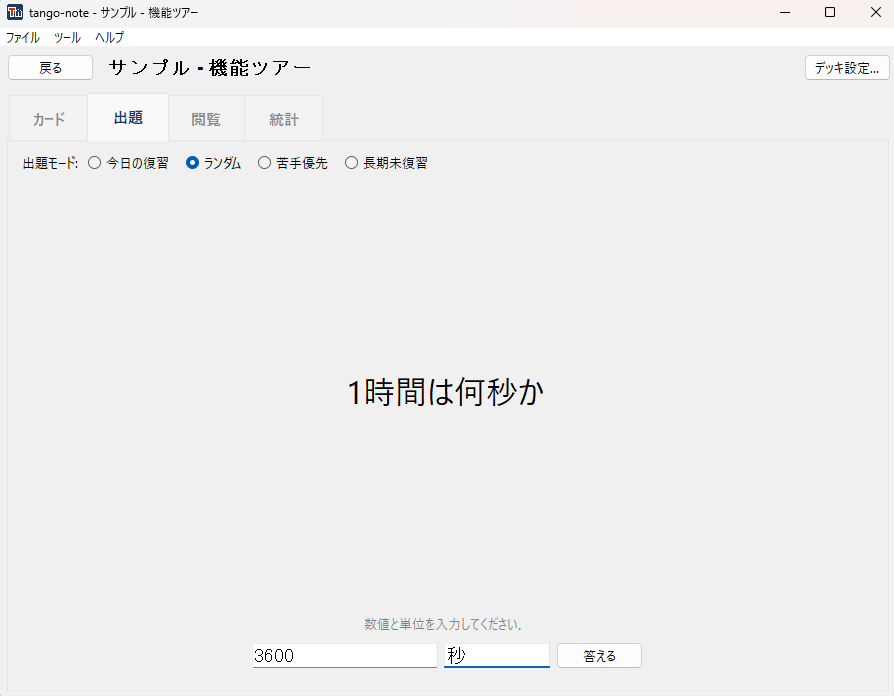Click the deck title サンプル - 機能ツアー

pos(210,68)
